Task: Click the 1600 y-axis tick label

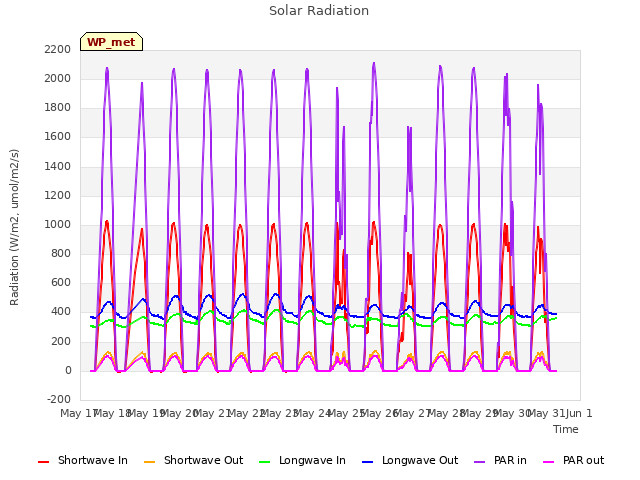Action: (58, 137)
